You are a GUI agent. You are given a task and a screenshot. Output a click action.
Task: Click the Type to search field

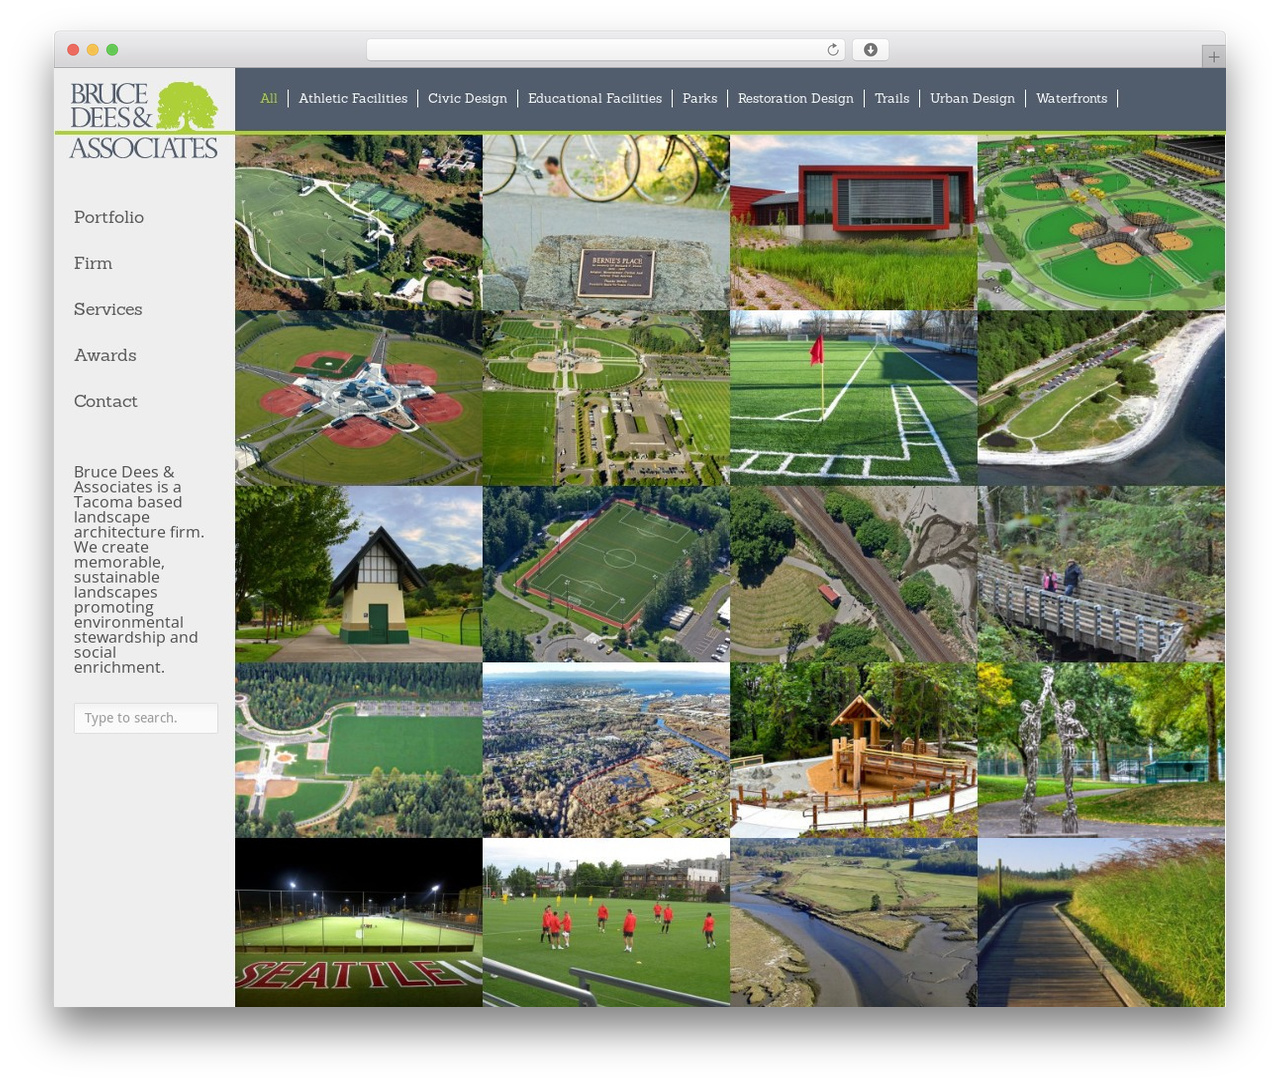click(146, 718)
